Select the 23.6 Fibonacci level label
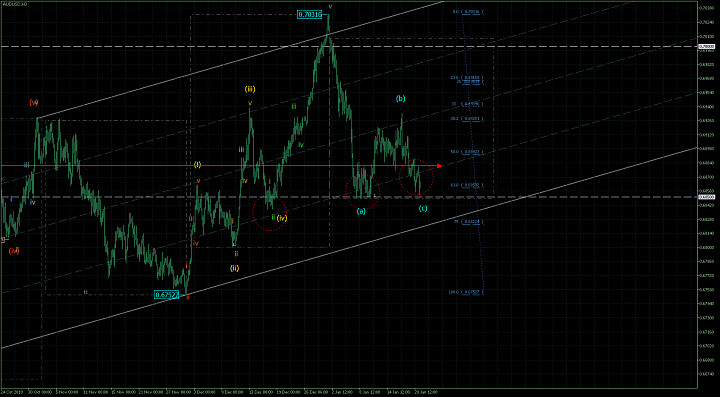This screenshot has width=720, height=397. pyautogui.click(x=466, y=78)
